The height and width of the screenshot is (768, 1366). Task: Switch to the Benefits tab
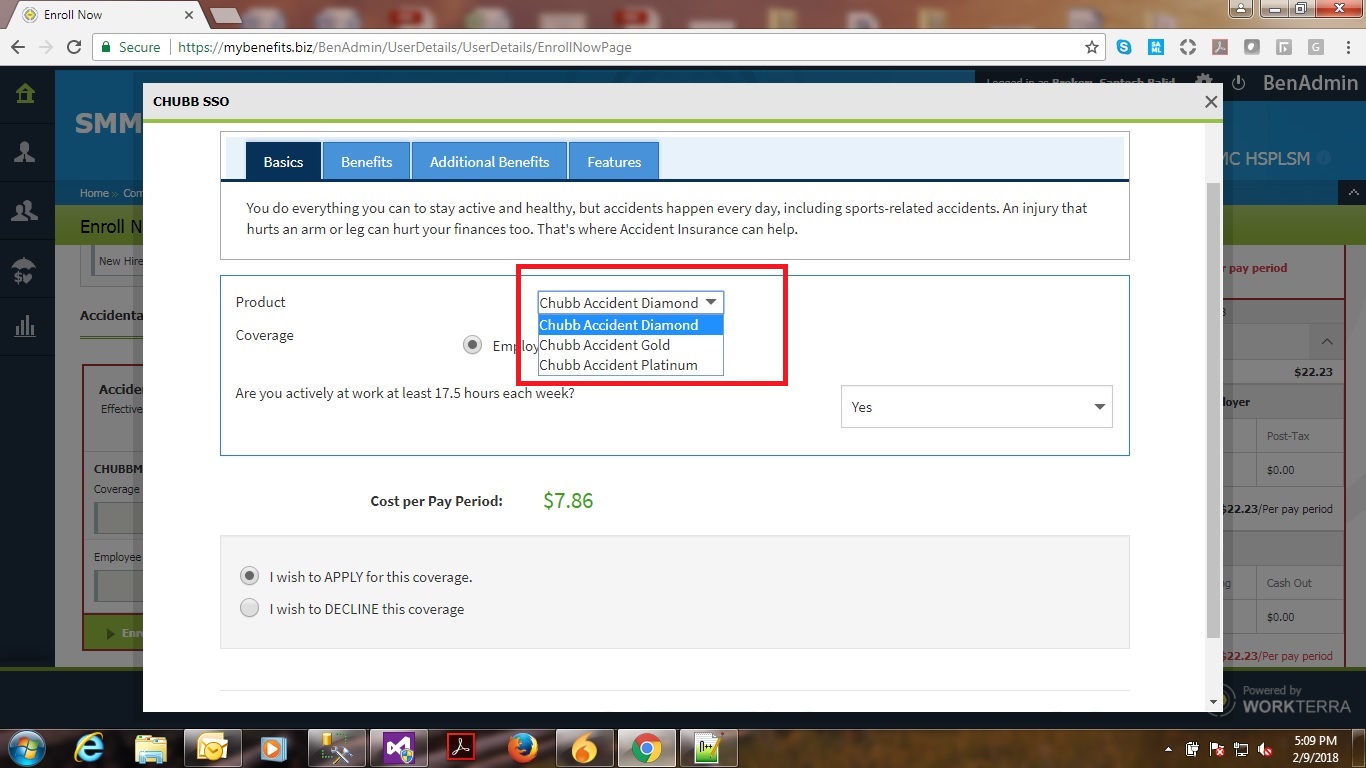tap(366, 161)
